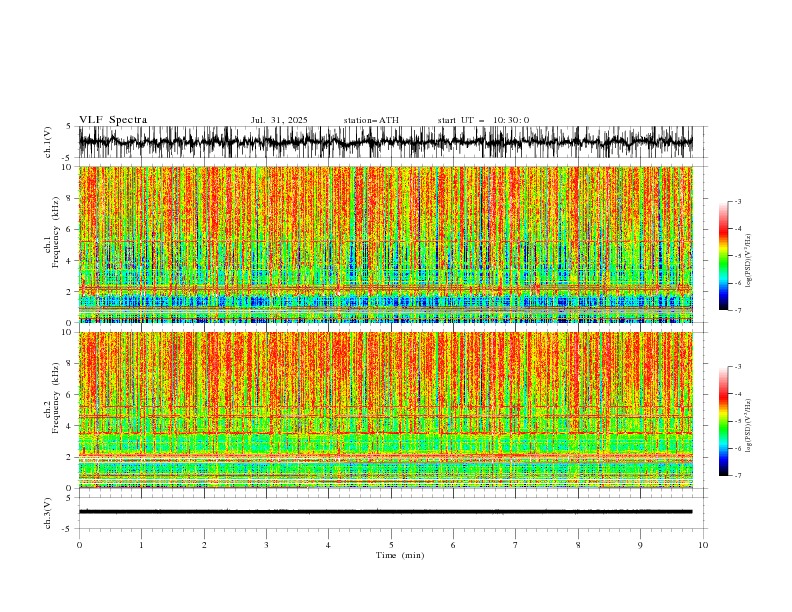792x612 pixels.
Task: Click time axis tick label '3'
Action: [266, 545]
